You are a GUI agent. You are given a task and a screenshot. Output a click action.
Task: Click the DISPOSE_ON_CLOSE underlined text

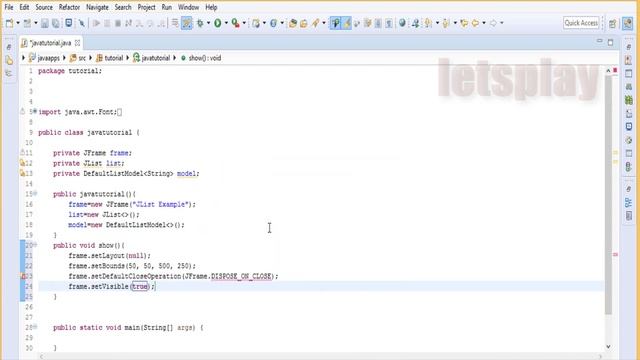(x=241, y=276)
